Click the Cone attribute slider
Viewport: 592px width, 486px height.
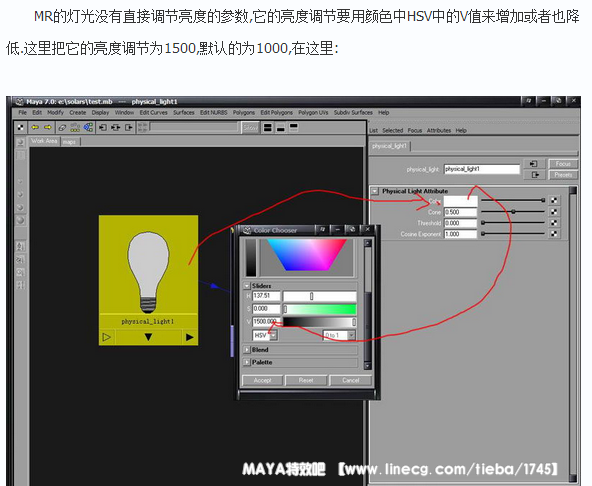[513, 212]
